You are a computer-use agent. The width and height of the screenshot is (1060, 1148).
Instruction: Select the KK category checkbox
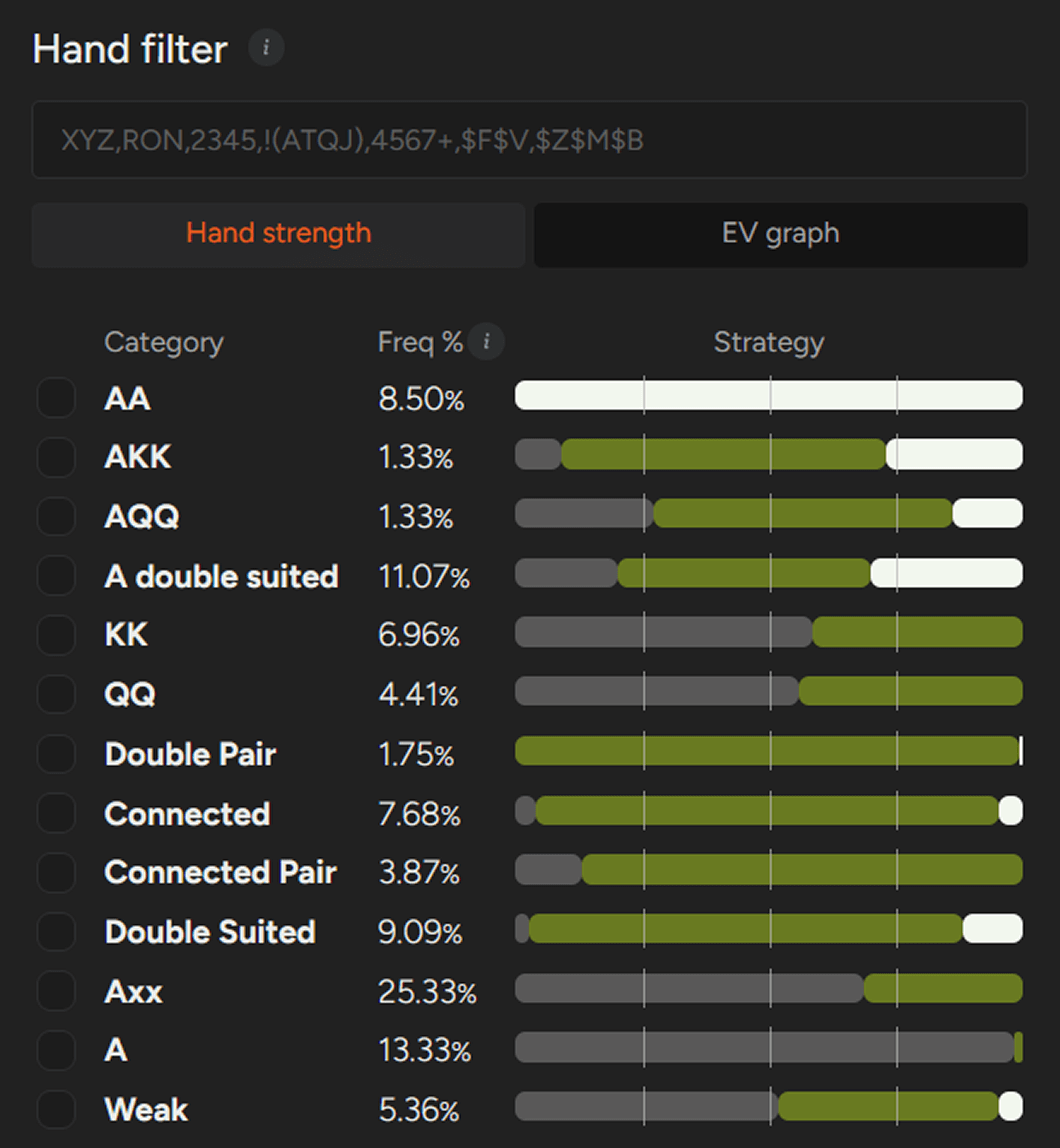(56, 635)
